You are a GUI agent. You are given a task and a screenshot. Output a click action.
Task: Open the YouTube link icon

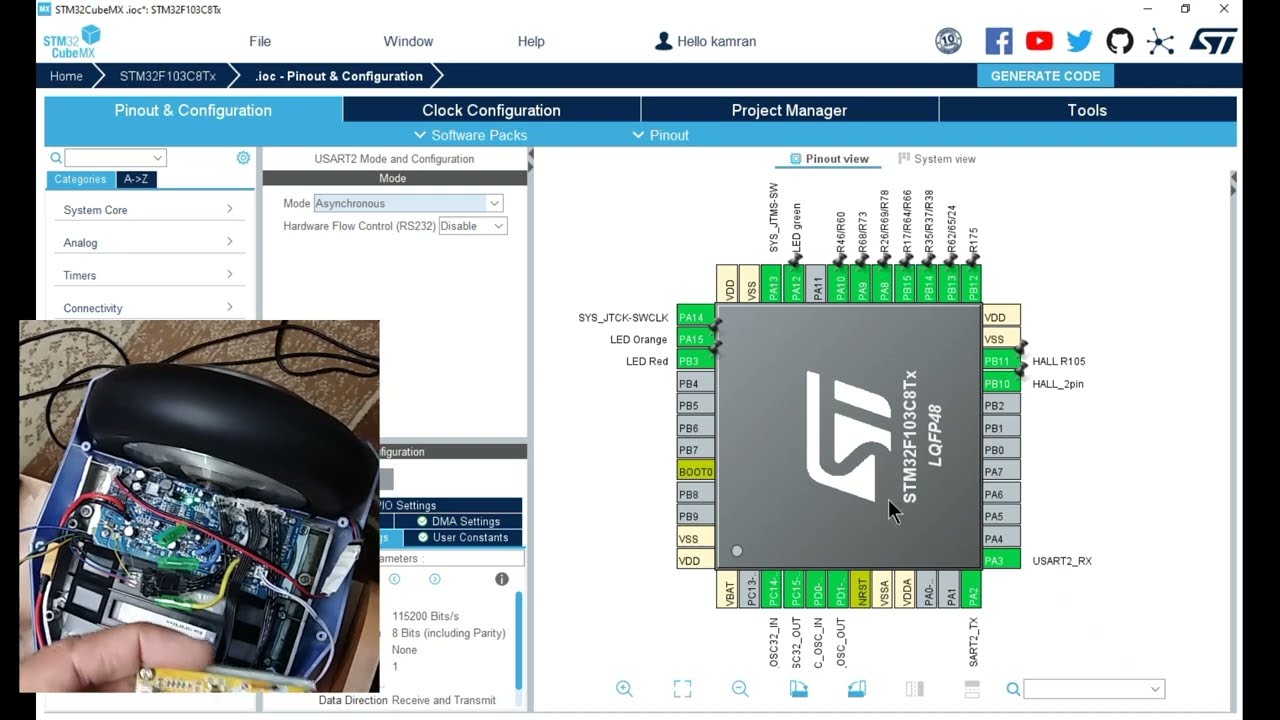coord(1039,41)
